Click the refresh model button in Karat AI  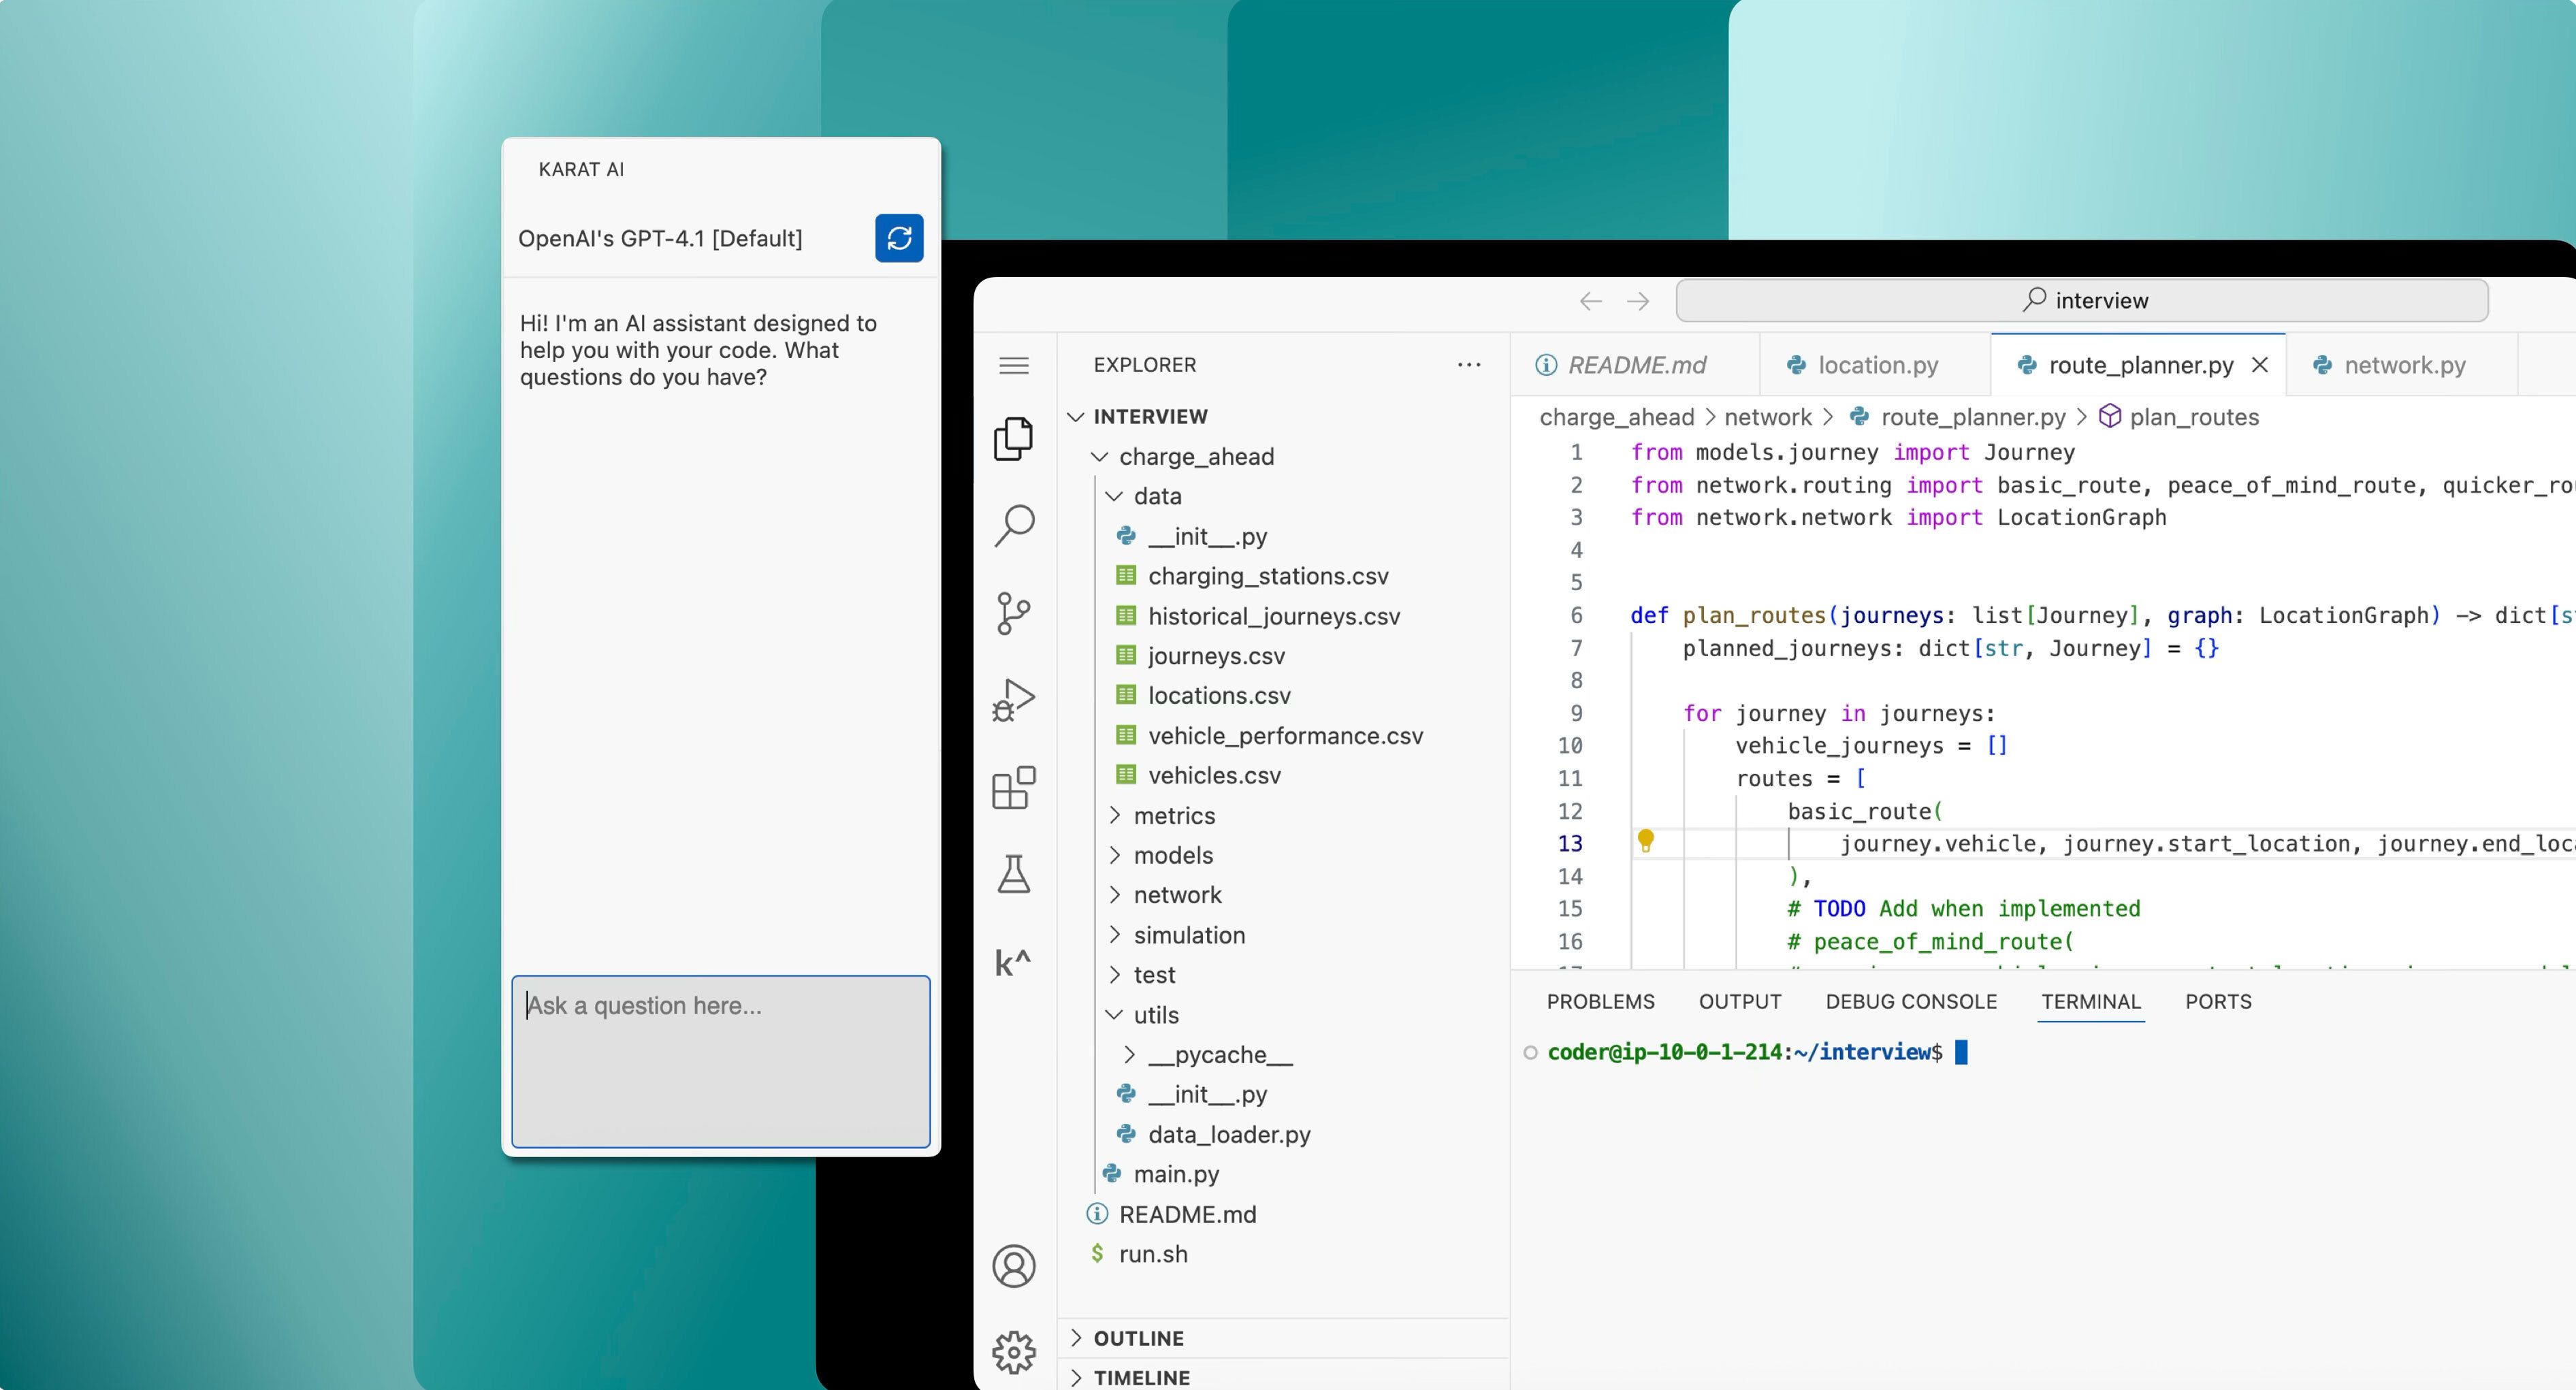click(898, 238)
